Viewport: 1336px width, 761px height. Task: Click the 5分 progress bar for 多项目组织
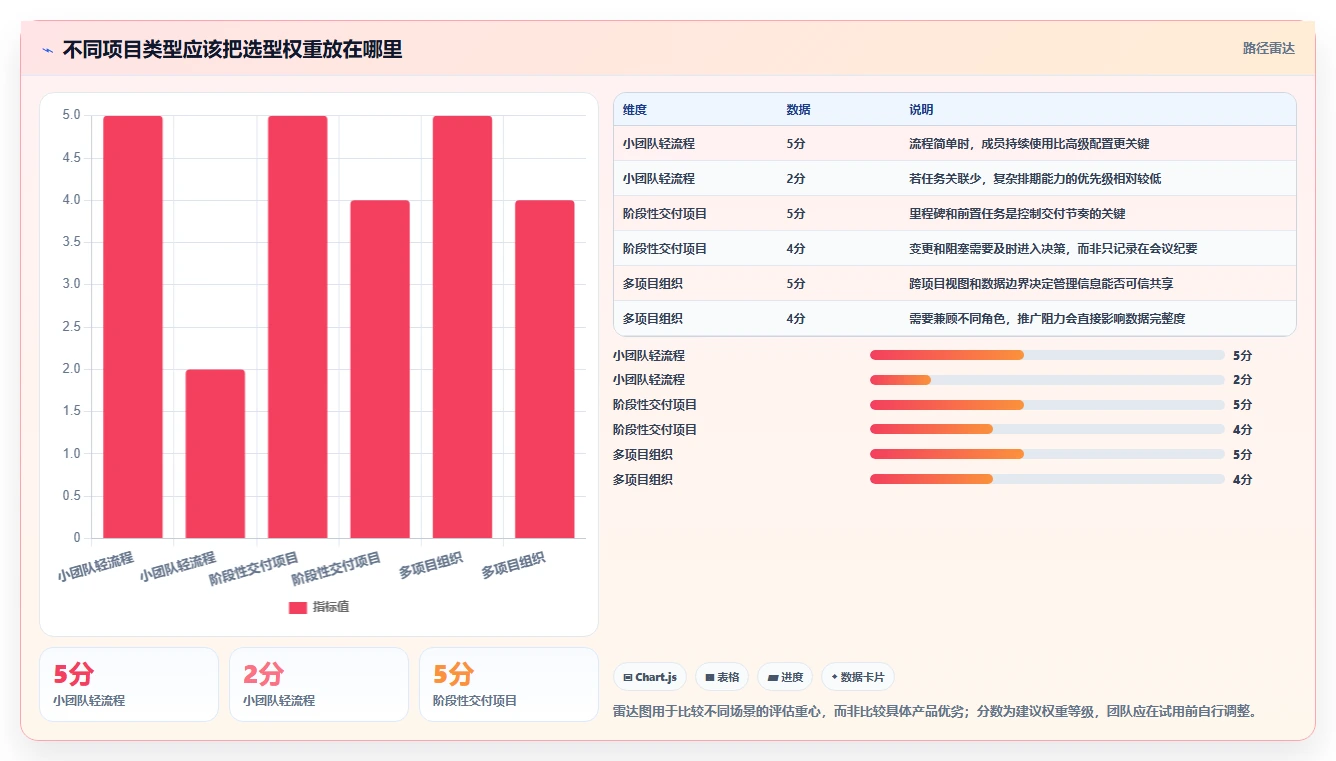1047,455
